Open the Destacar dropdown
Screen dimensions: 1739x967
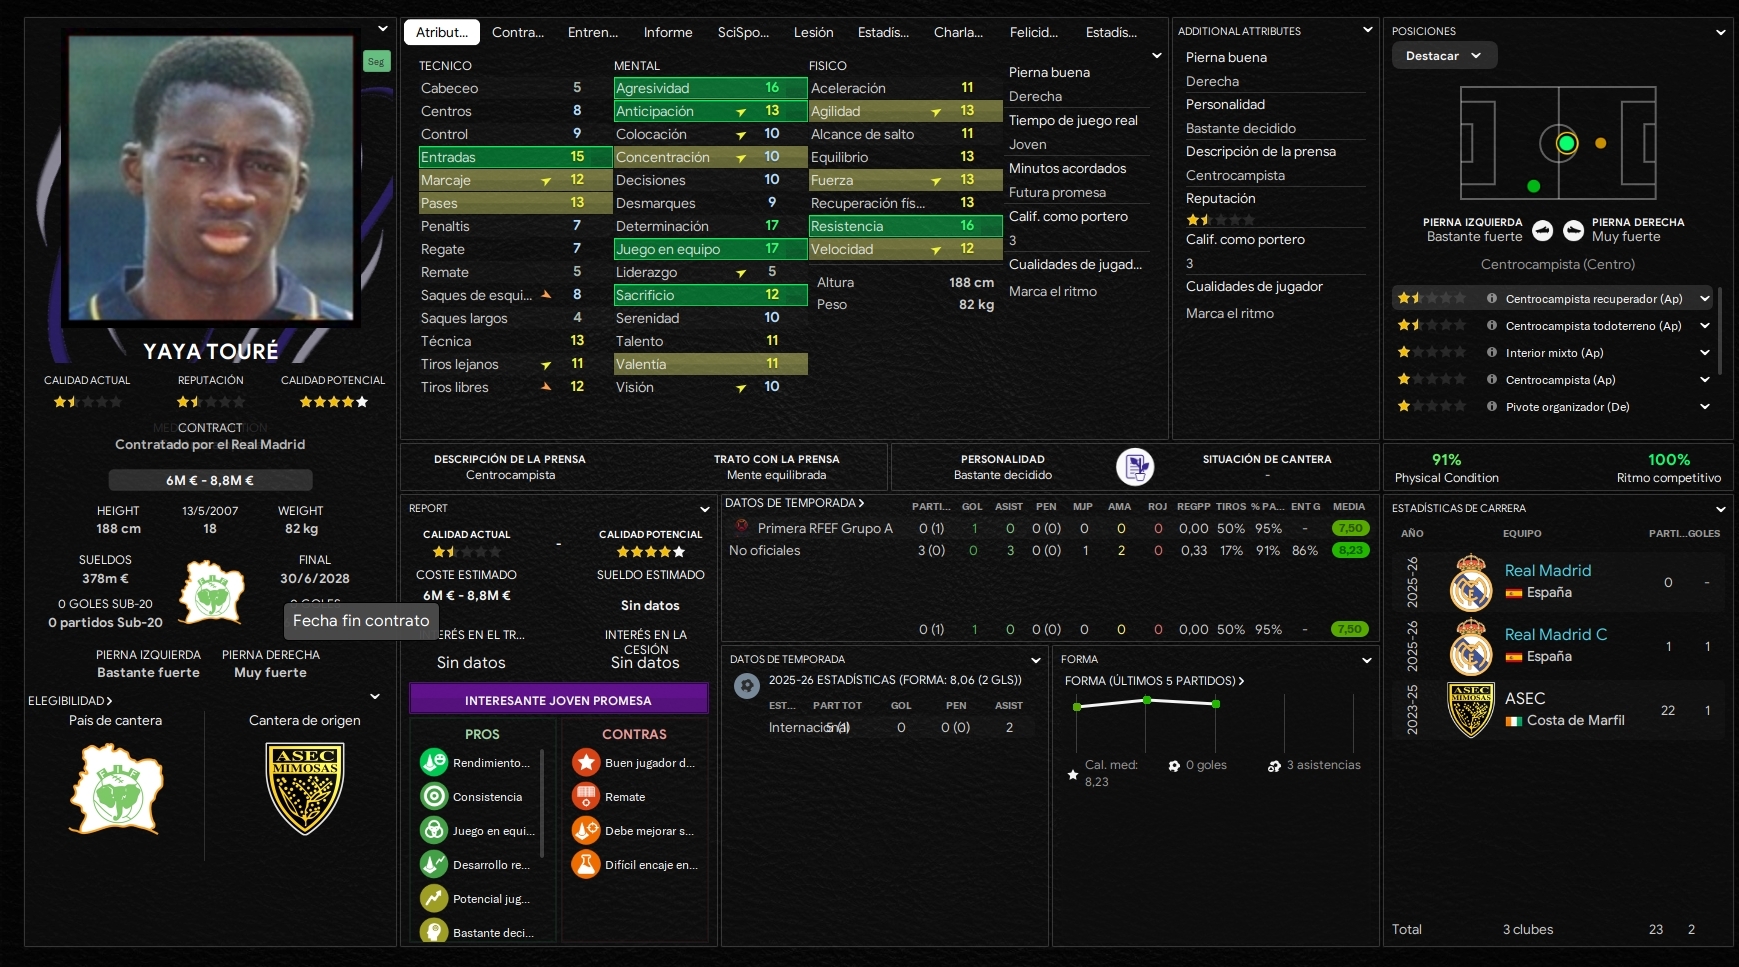pos(1444,56)
